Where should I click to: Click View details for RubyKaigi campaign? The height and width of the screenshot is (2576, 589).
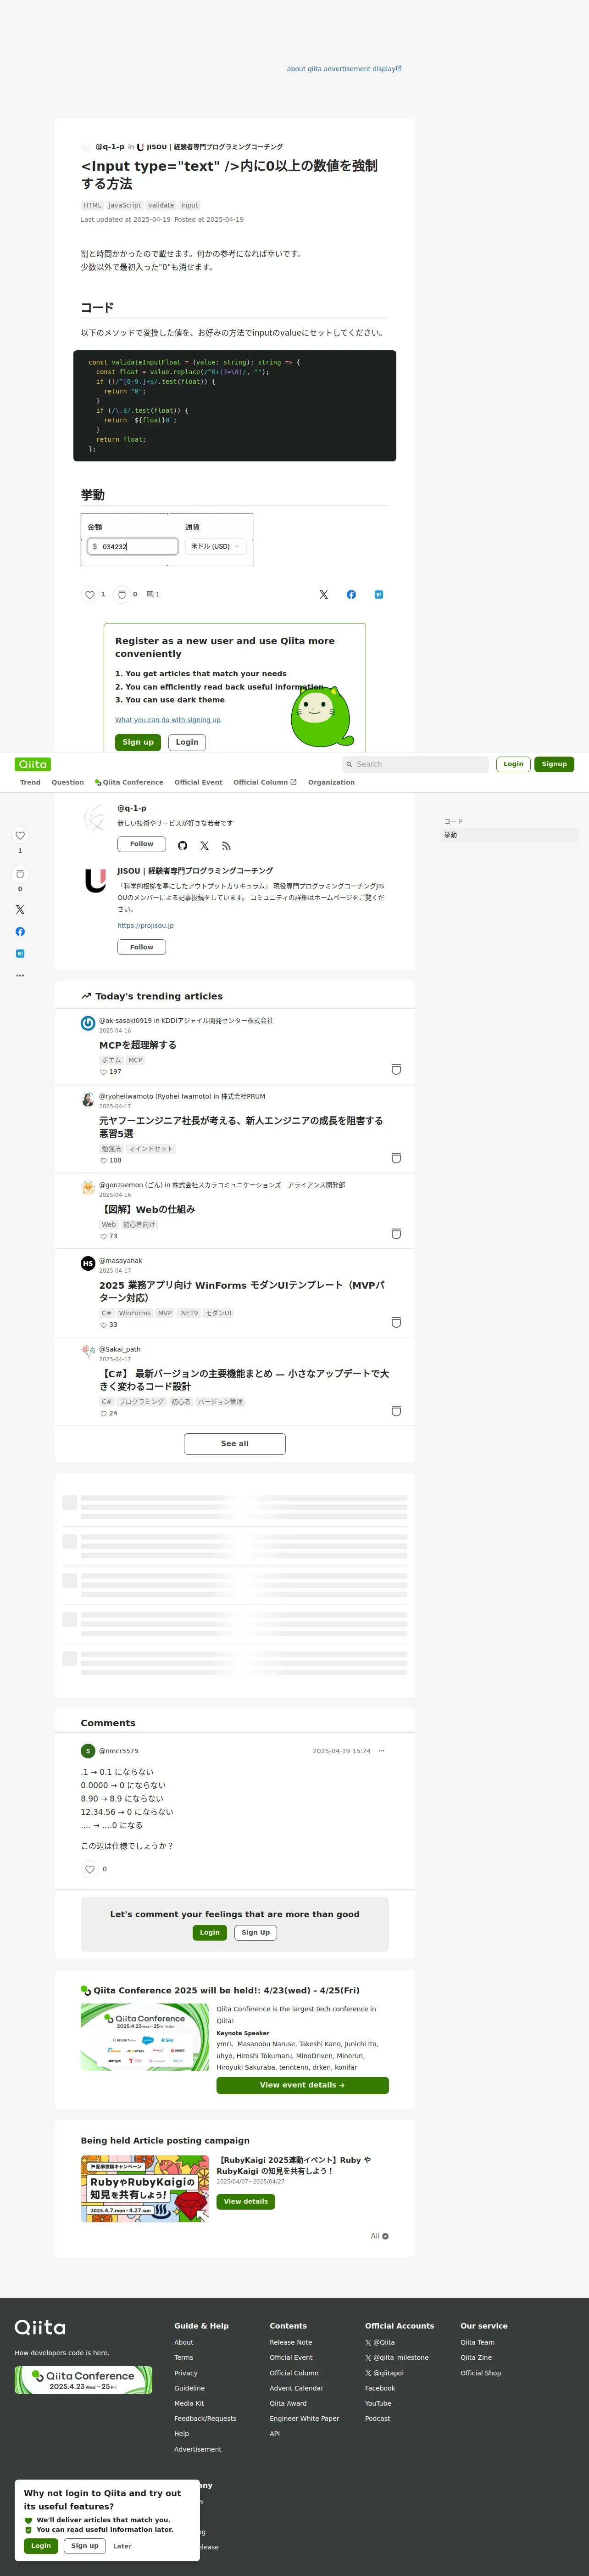coord(246,2202)
